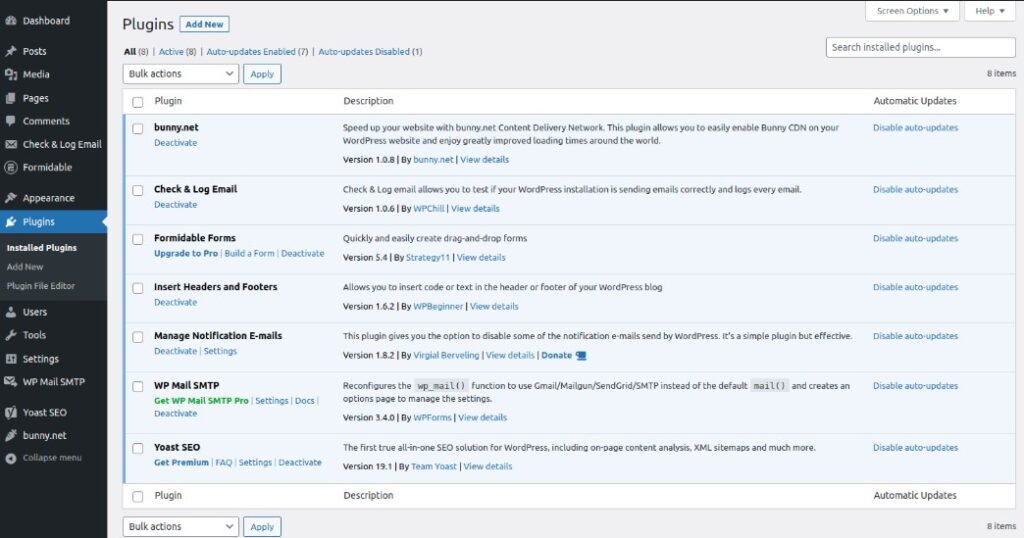Screen dimensions: 1024x538
Task: Click Get Premium link for Yoast SEO
Action: pyautogui.click(x=182, y=462)
